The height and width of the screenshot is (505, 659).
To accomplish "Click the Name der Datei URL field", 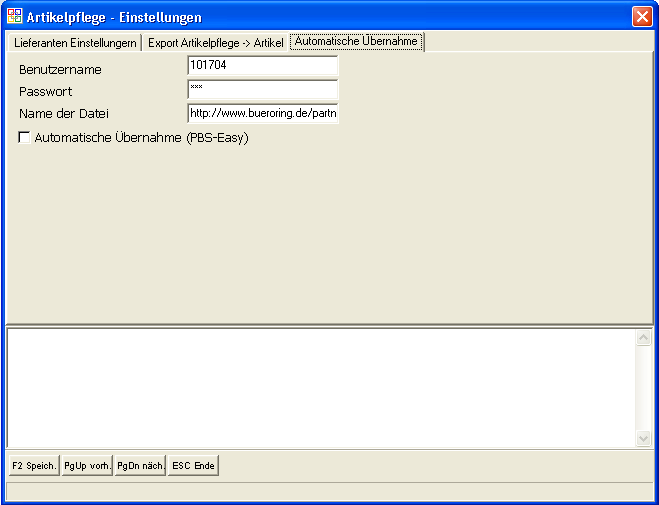I will [263, 113].
